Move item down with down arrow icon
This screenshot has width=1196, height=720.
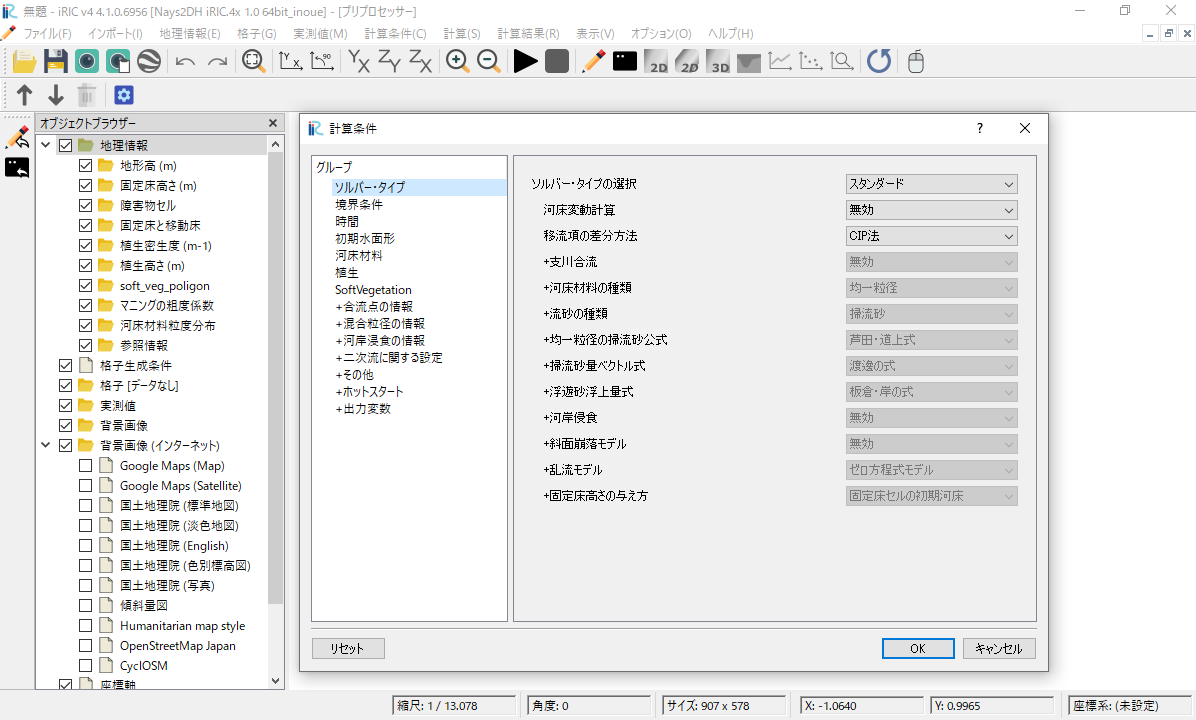tap(56, 95)
